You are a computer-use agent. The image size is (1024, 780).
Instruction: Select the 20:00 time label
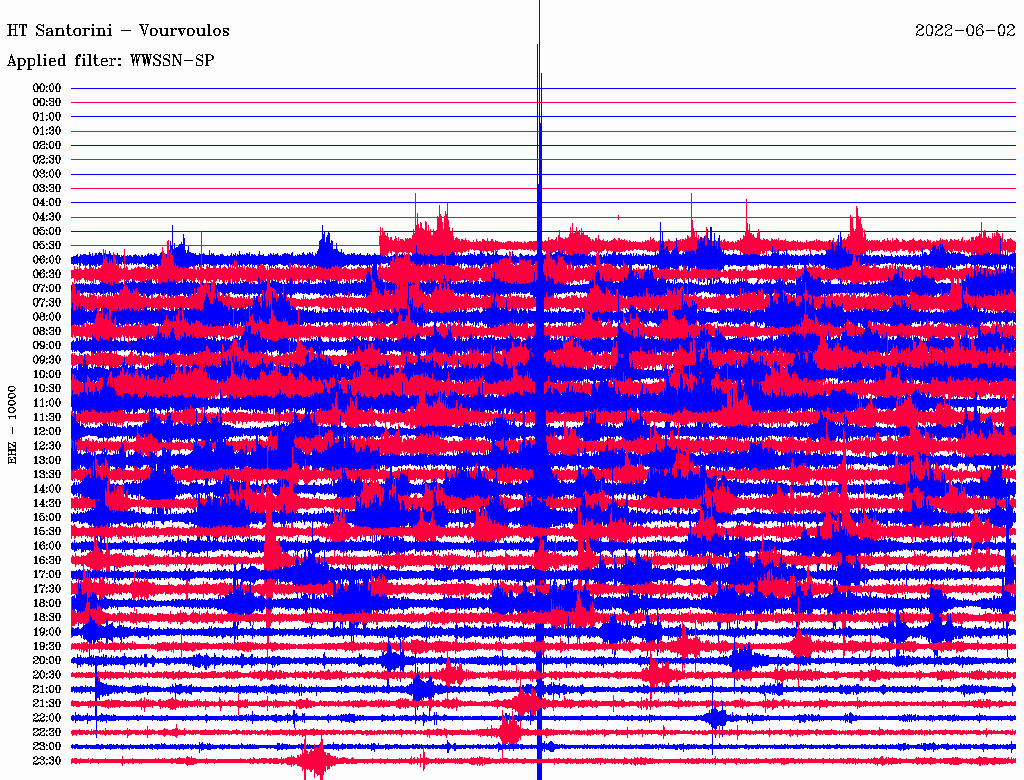tap(47, 660)
